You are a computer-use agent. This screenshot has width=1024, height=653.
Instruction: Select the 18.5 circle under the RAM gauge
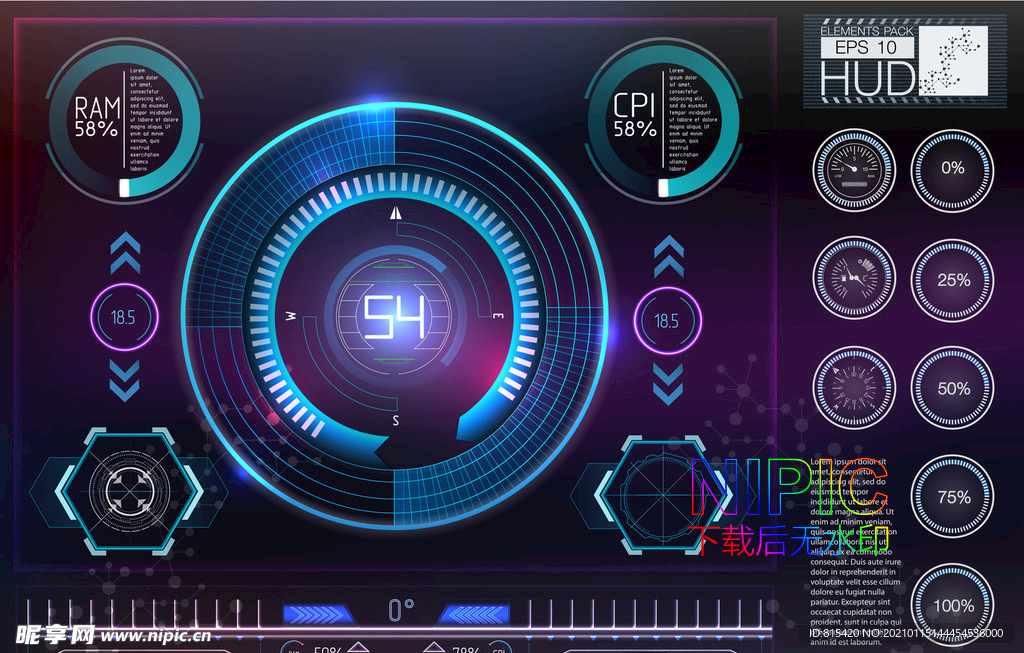(124, 317)
